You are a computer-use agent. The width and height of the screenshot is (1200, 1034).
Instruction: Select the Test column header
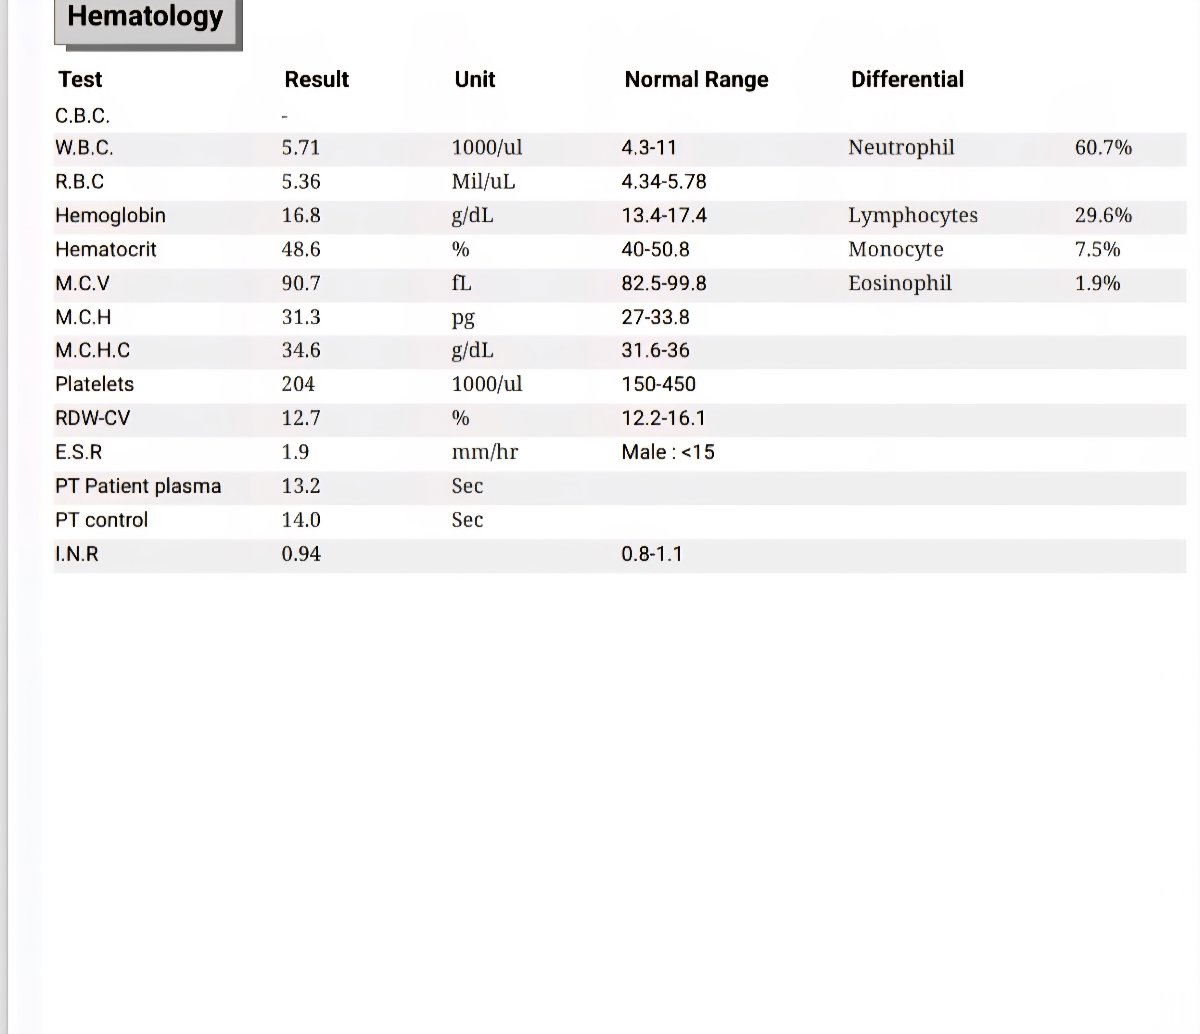(x=80, y=80)
